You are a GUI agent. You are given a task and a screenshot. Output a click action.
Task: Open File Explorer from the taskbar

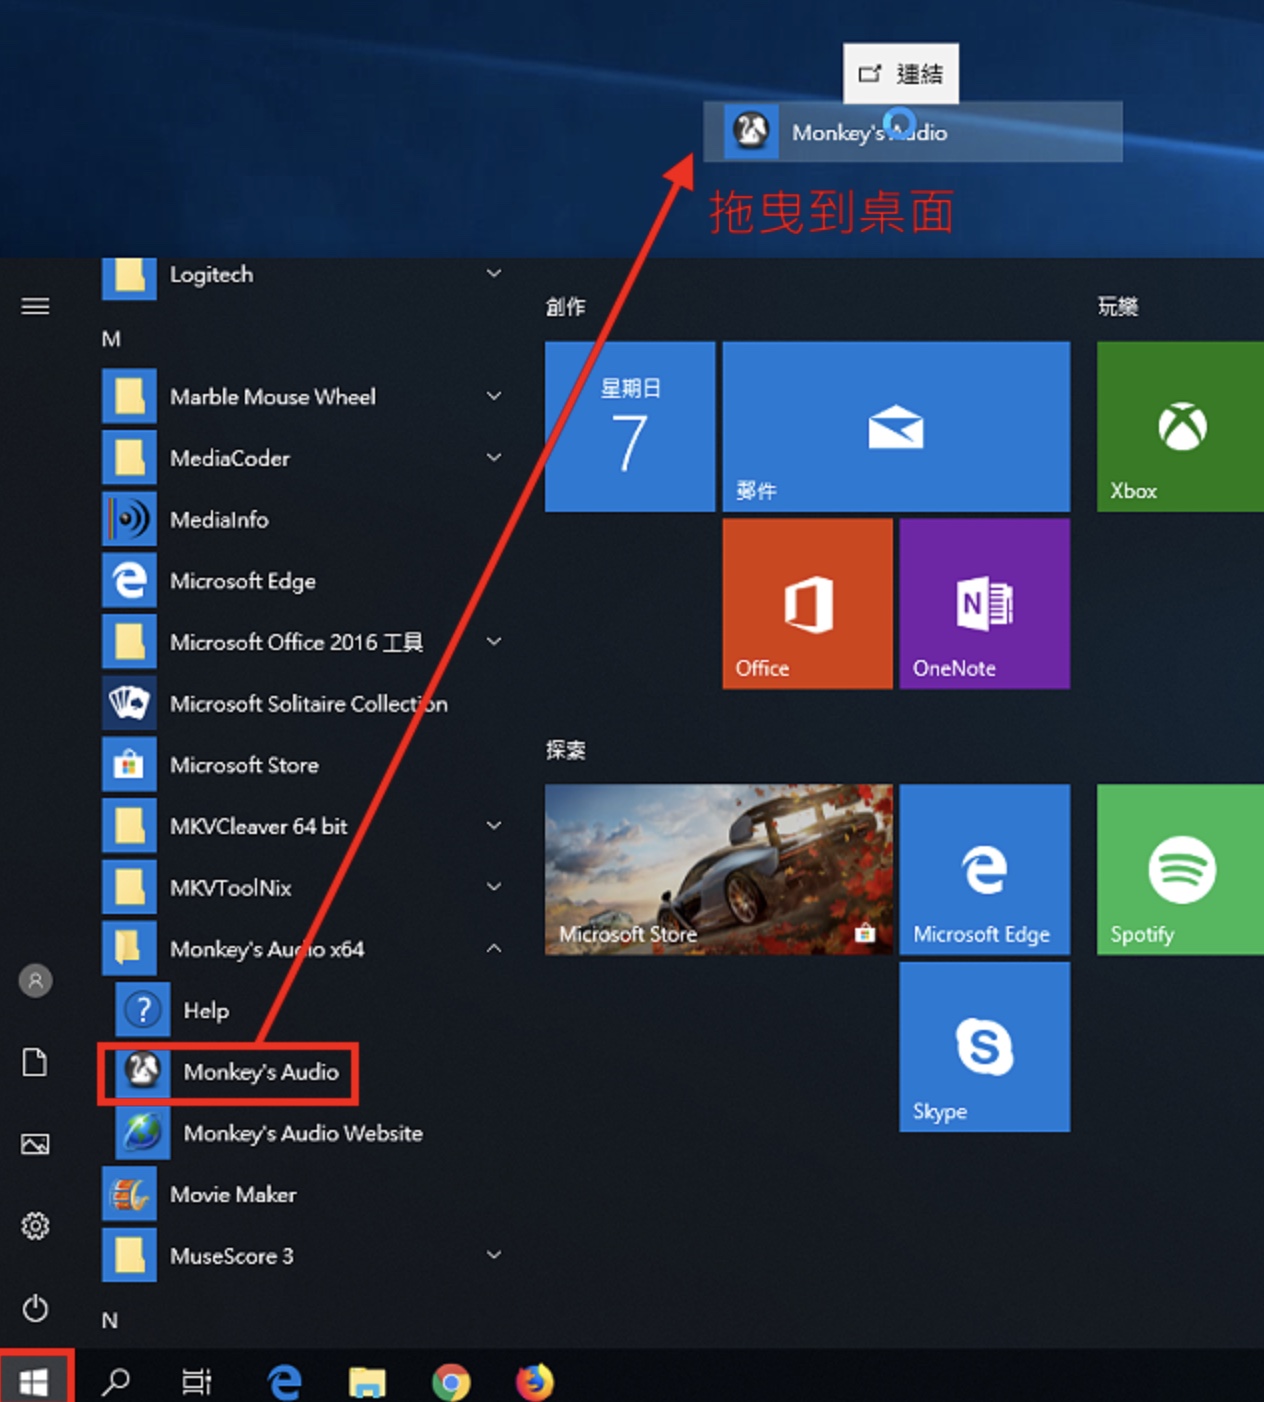coord(367,1382)
